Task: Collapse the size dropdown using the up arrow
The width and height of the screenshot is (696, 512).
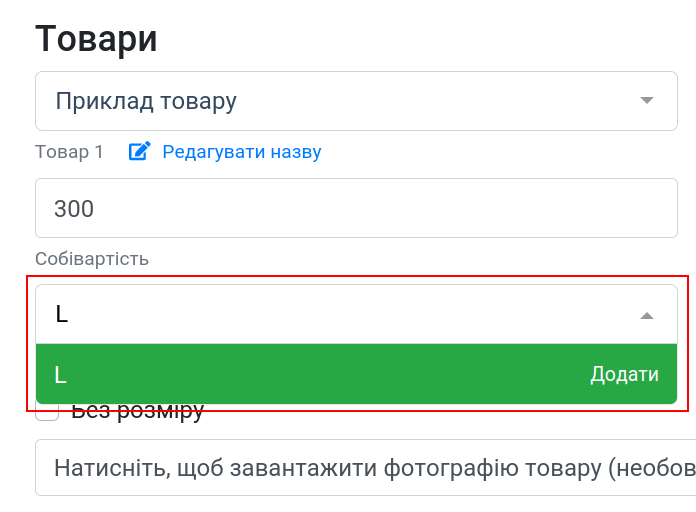Action: [x=647, y=316]
